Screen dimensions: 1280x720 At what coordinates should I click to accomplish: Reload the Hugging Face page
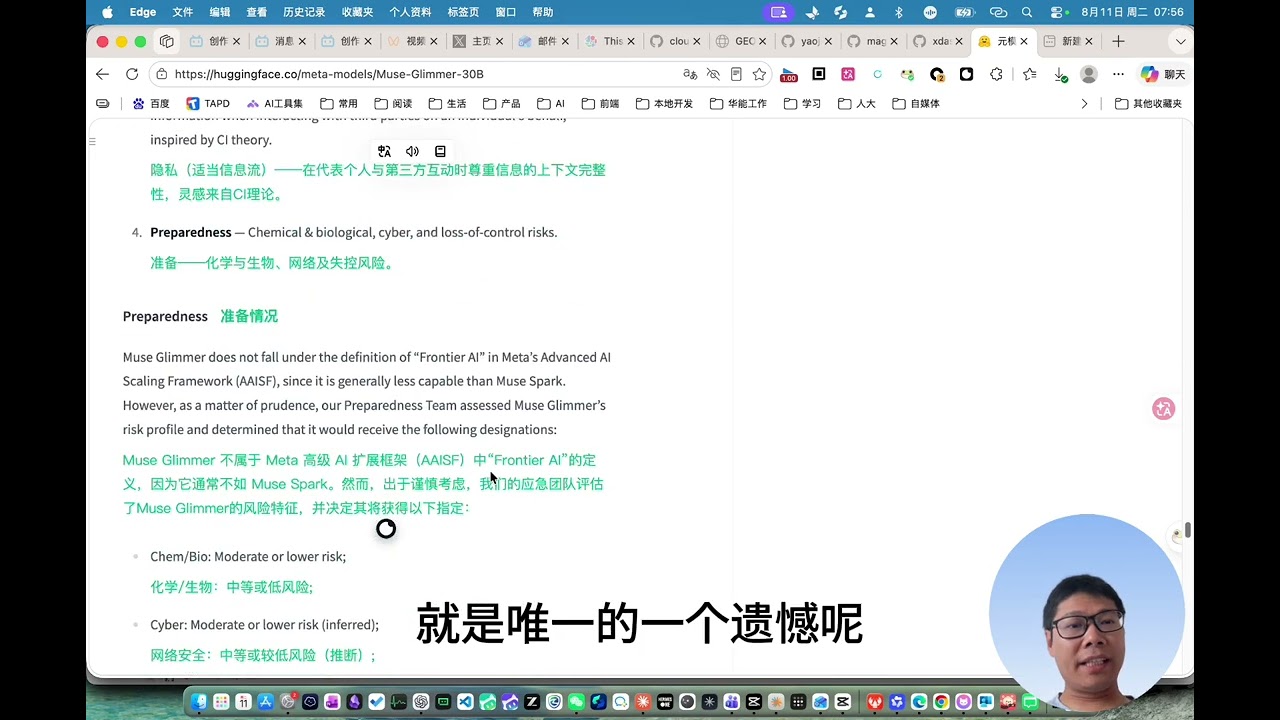pyautogui.click(x=132, y=74)
